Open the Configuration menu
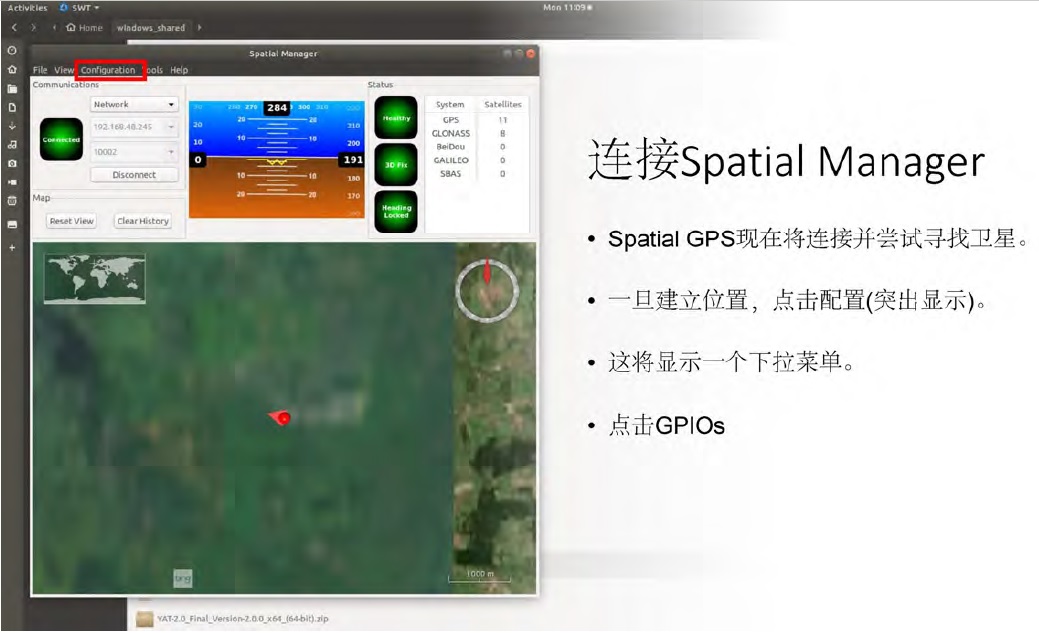This screenshot has width=1039, height=633. [x=108, y=70]
